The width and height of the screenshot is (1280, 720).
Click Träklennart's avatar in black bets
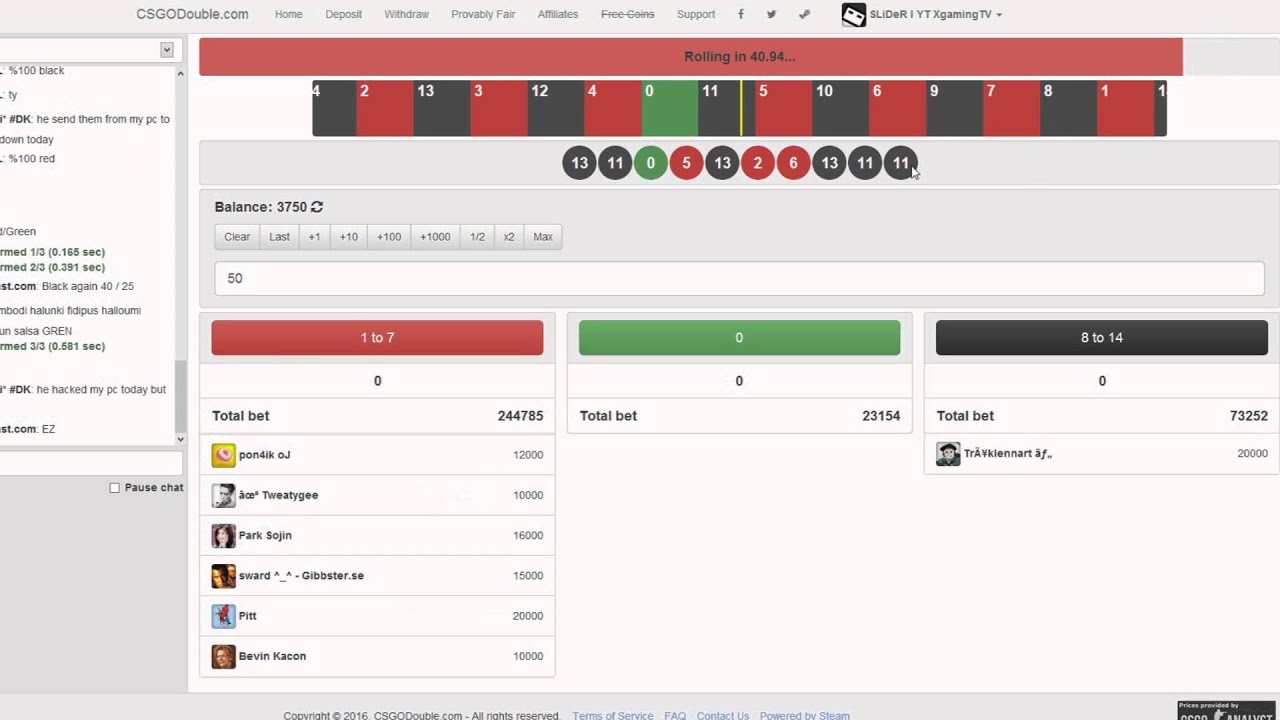coord(948,453)
